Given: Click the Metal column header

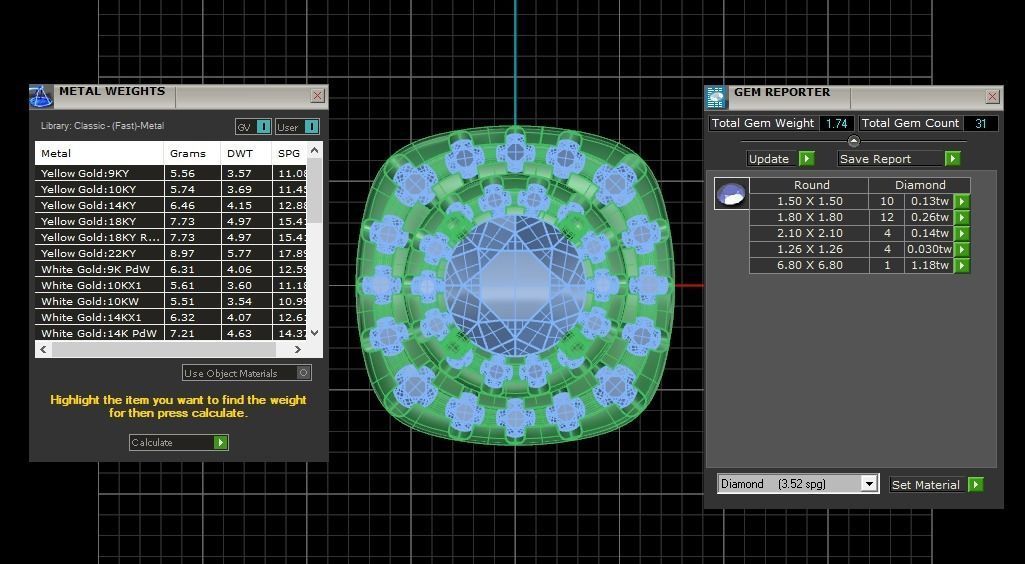Looking at the screenshot, I should tap(99, 154).
